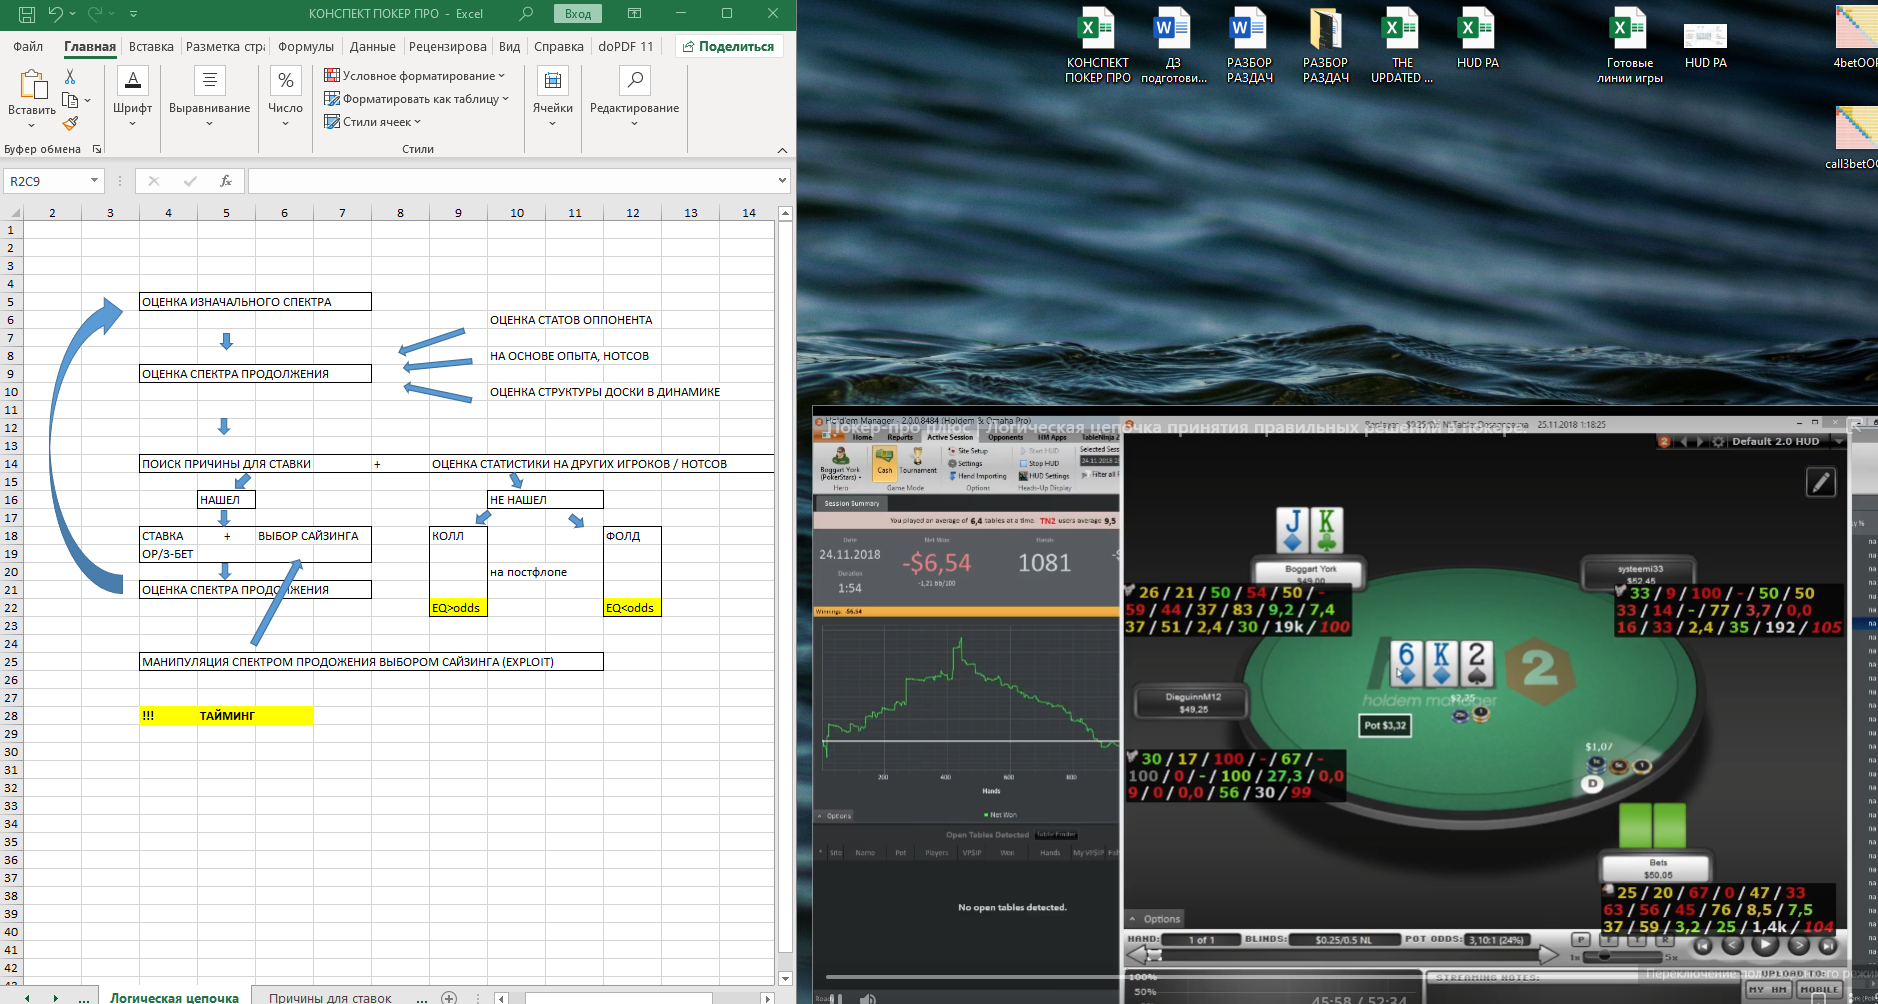Copy the selection using the copy icon
Image resolution: width=1878 pixels, height=1004 pixels.
(x=70, y=100)
